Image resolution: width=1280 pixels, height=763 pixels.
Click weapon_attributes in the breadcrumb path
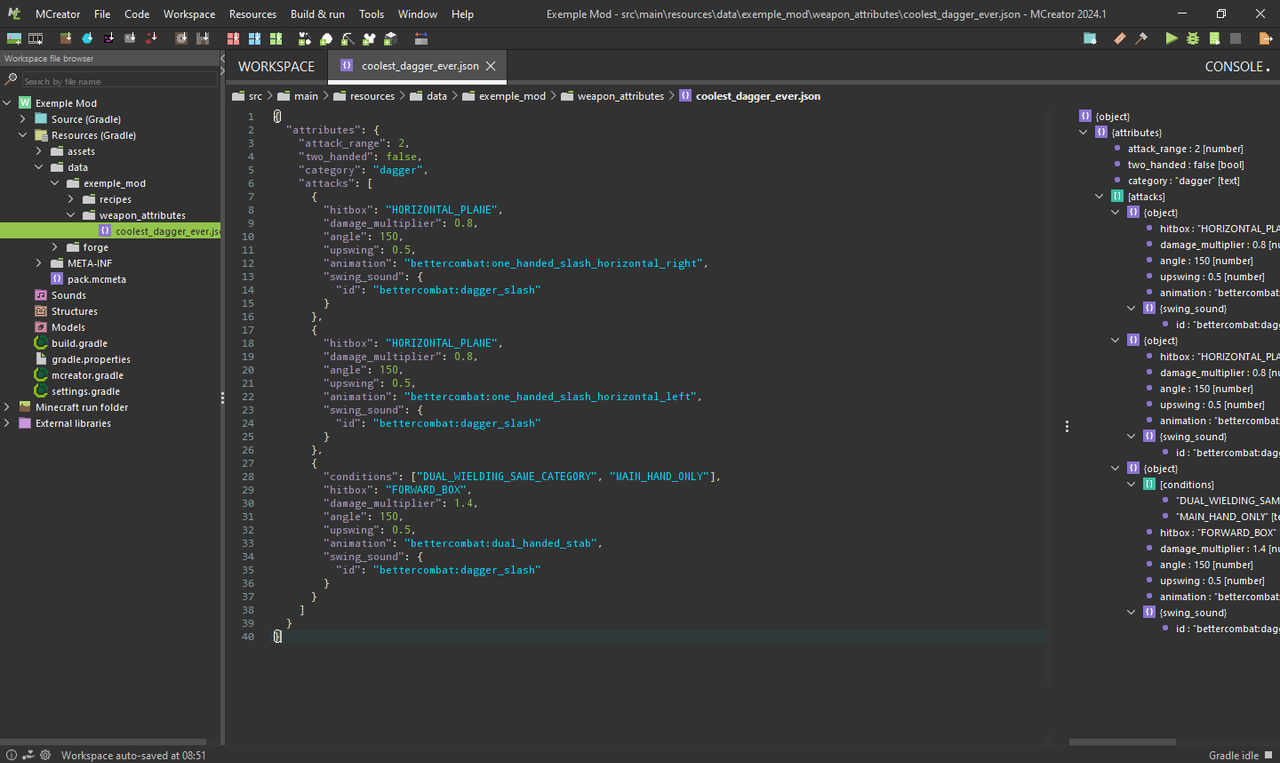point(620,96)
